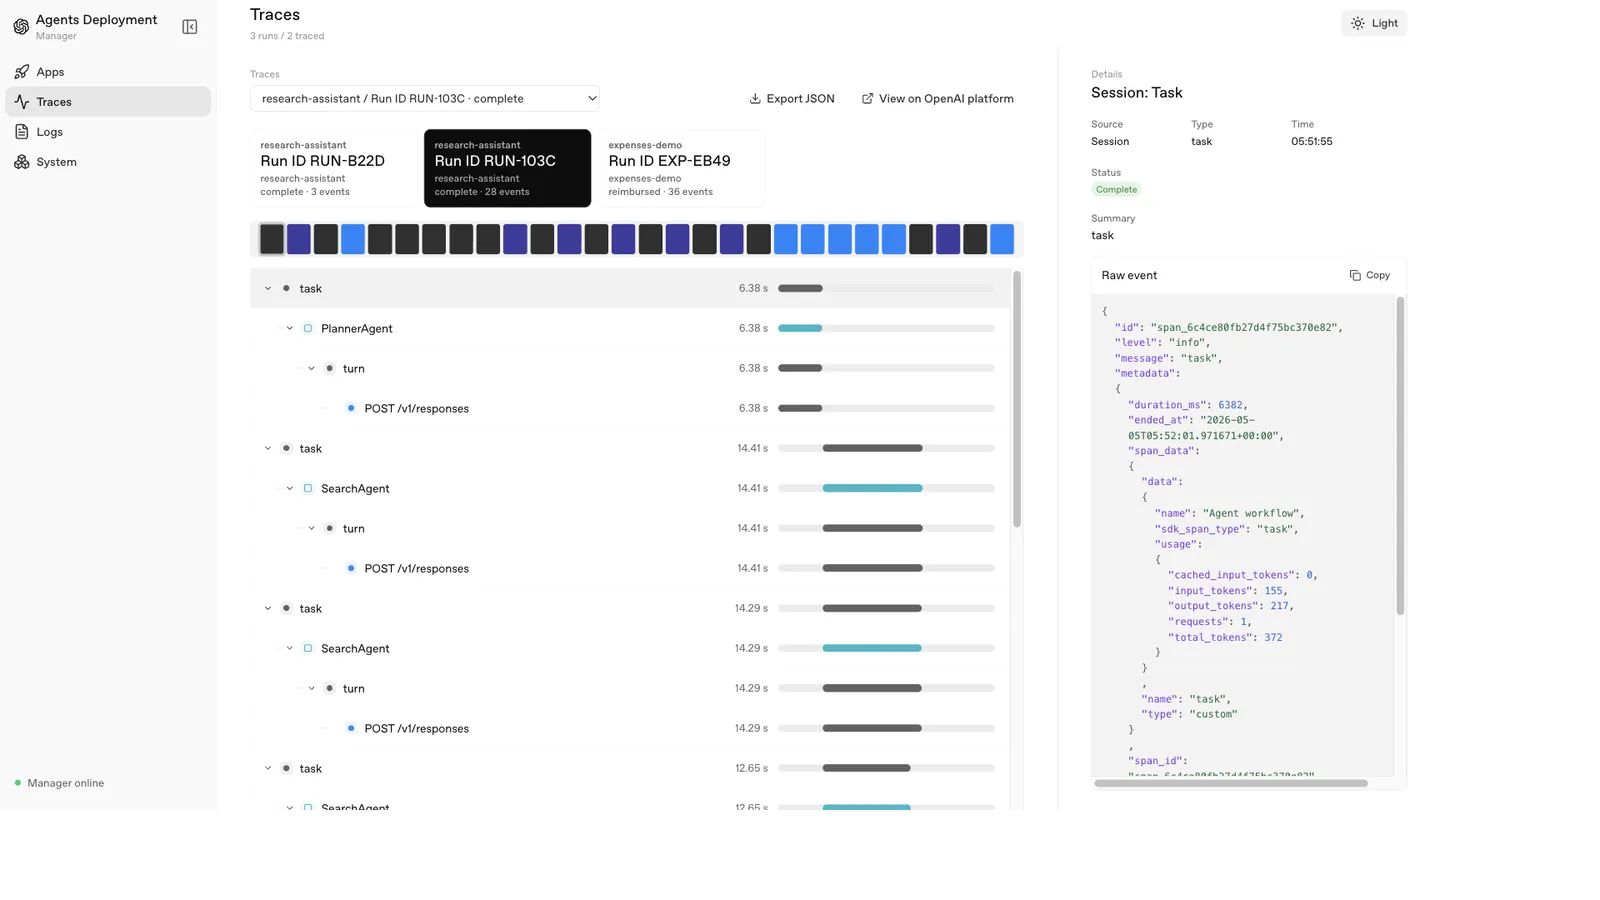Click the external link icon for OpenAI platform
Image resolution: width=1600 pixels, height=900 pixels.
click(x=867, y=99)
